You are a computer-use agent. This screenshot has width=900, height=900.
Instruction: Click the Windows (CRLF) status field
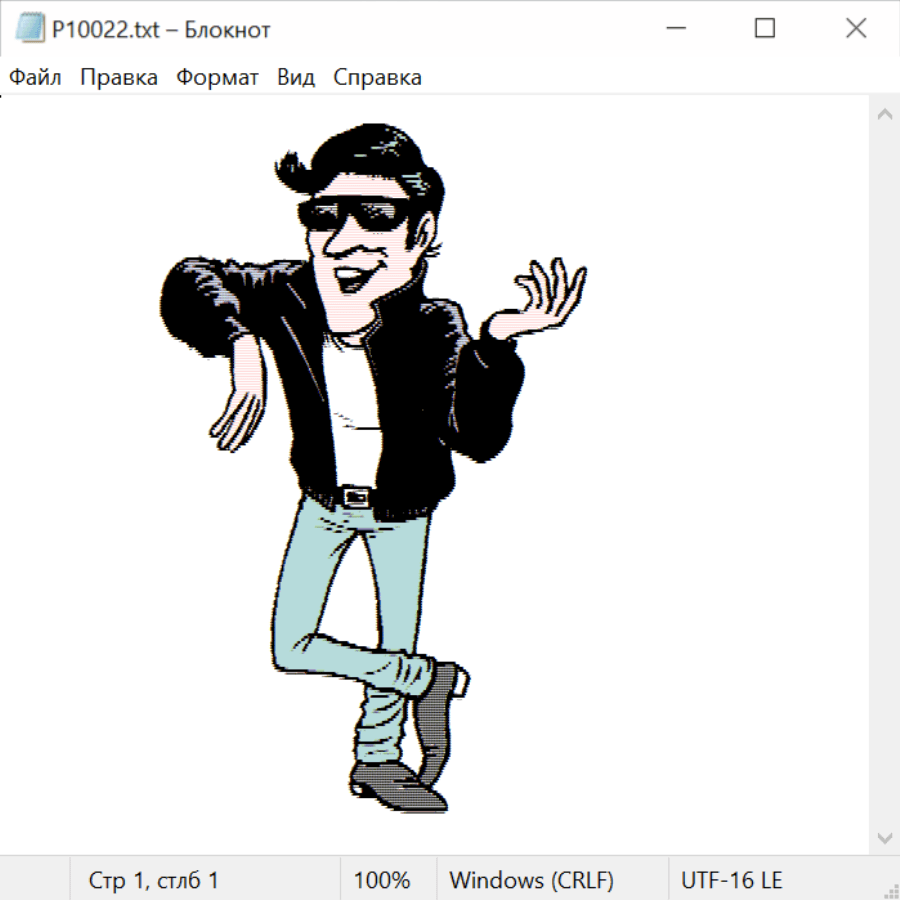(531, 880)
